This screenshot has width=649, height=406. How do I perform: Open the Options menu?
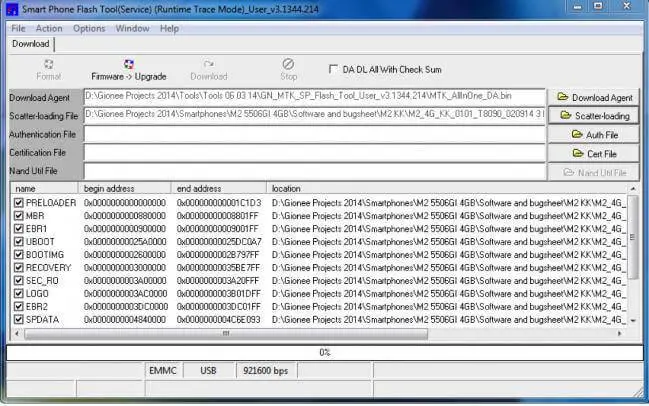point(89,29)
